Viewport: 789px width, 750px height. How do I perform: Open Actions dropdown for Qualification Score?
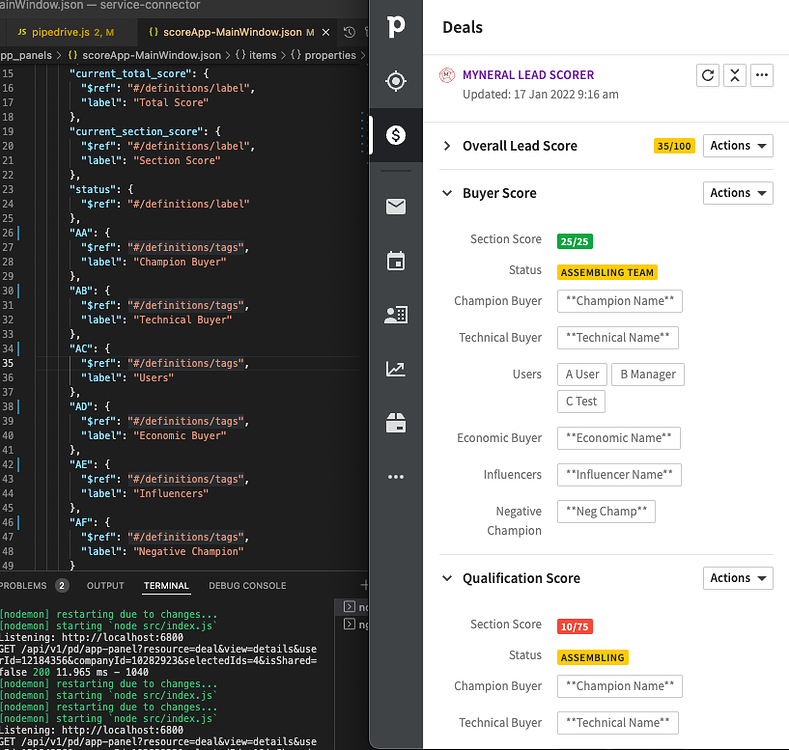click(x=738, y=578)
